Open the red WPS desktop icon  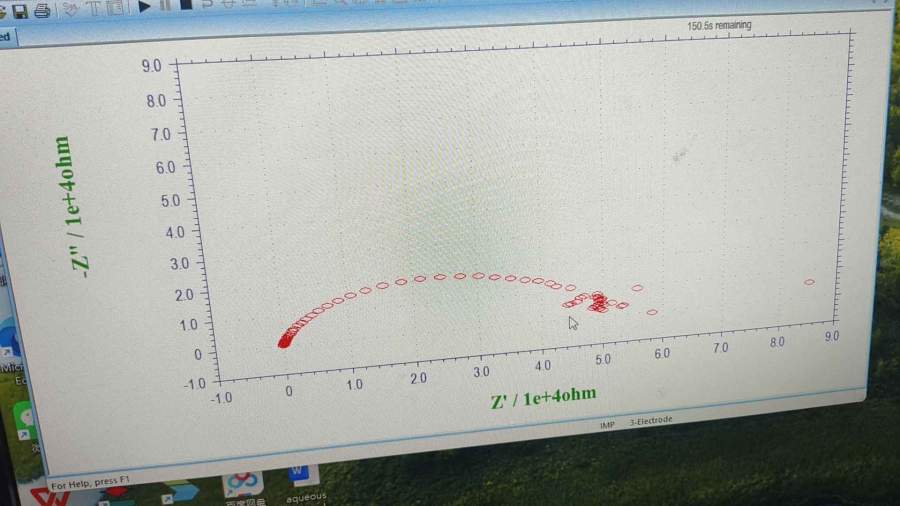pyautogui.click(x=51, y=496)
